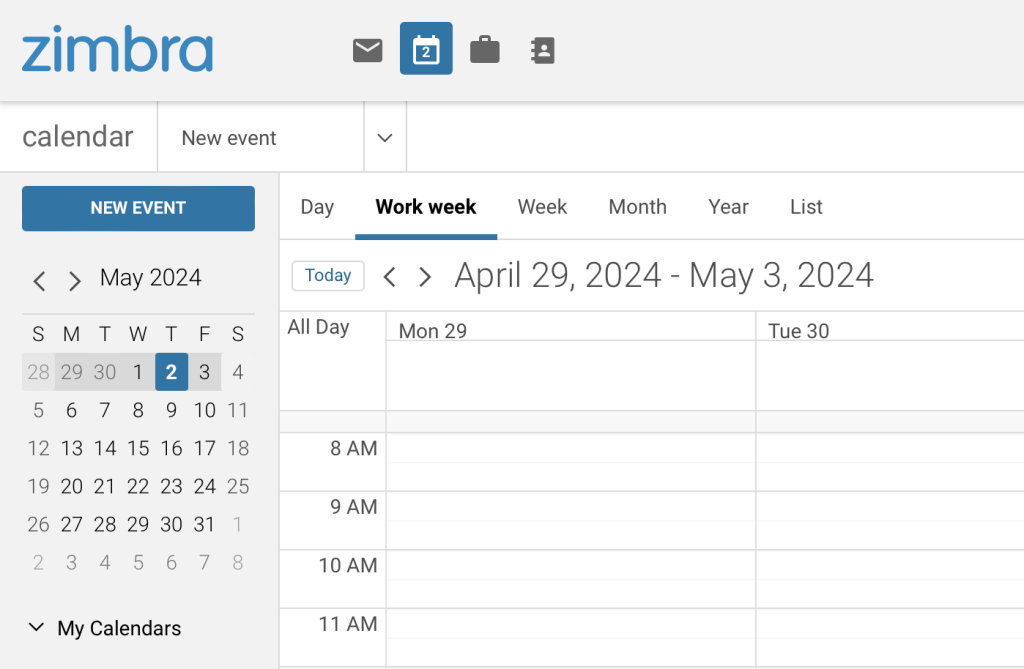Open Contacts via the address book icon
This screenshot has height=669, width=1024.
542,48
